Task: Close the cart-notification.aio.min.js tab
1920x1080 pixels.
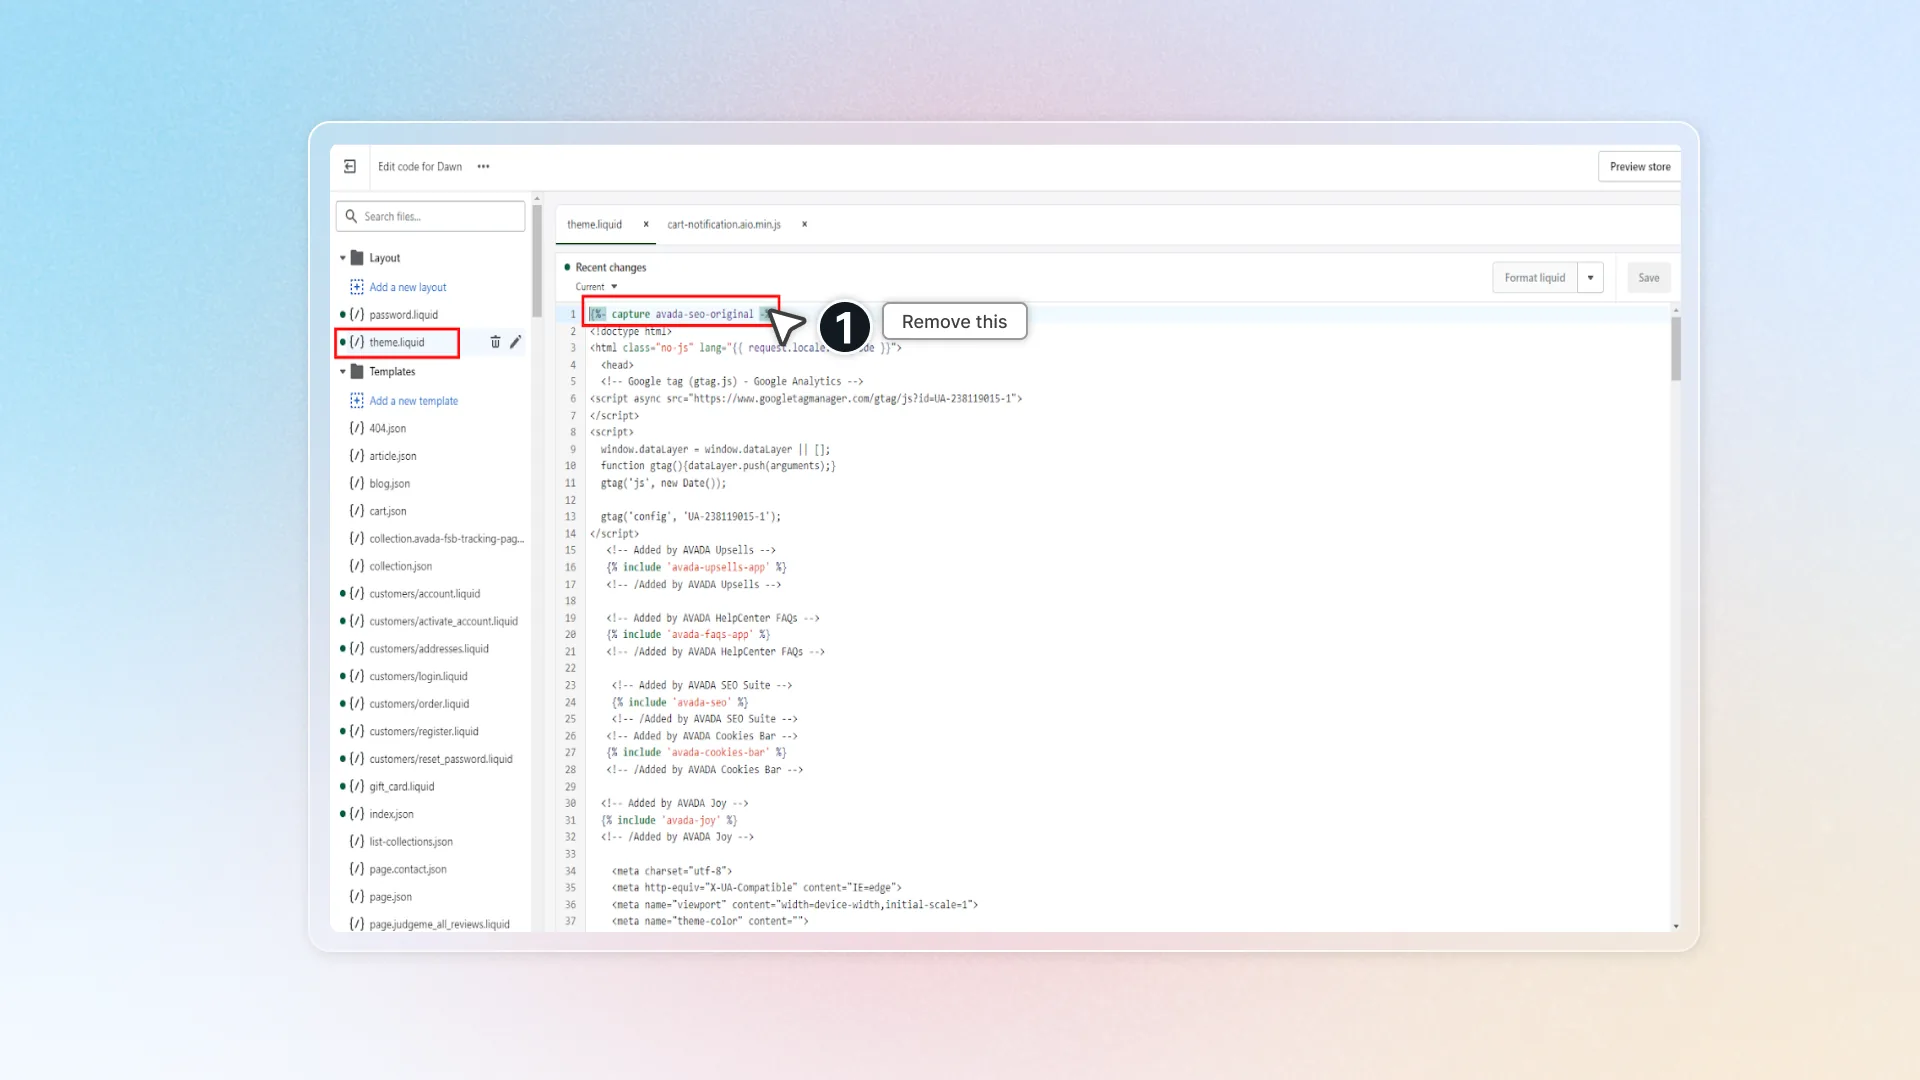Action: click(x=804, y=225)
